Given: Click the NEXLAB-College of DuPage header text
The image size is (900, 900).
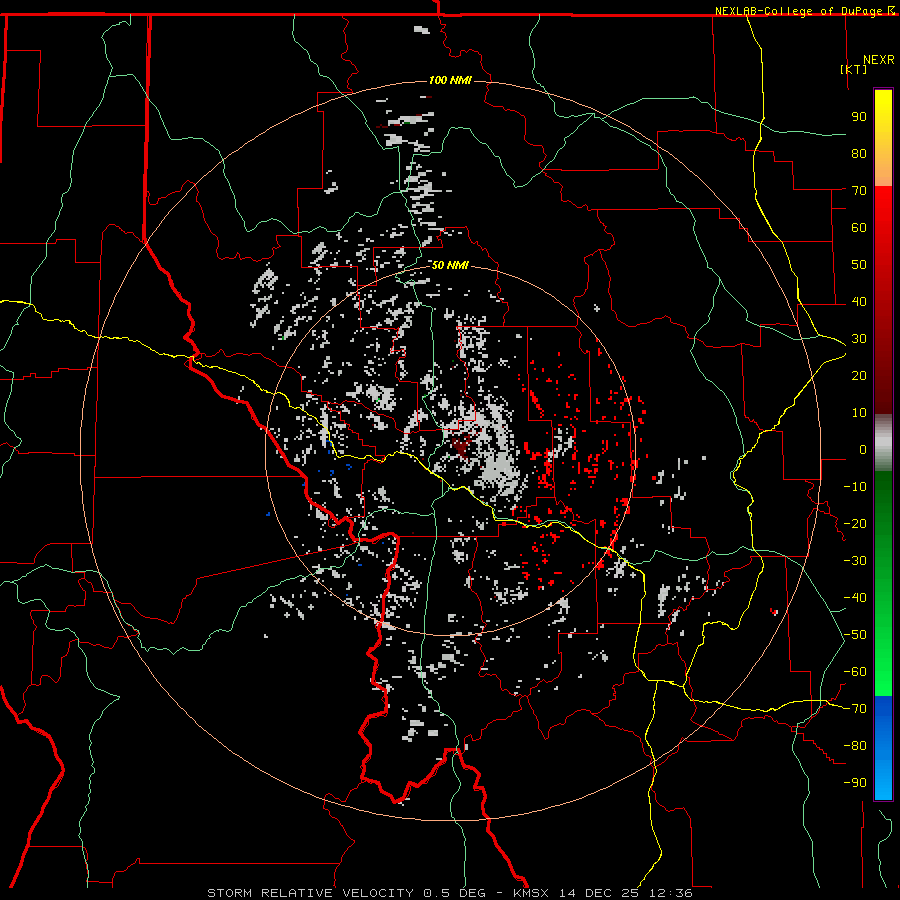Looking at the screenshot, I should (800, 11).
